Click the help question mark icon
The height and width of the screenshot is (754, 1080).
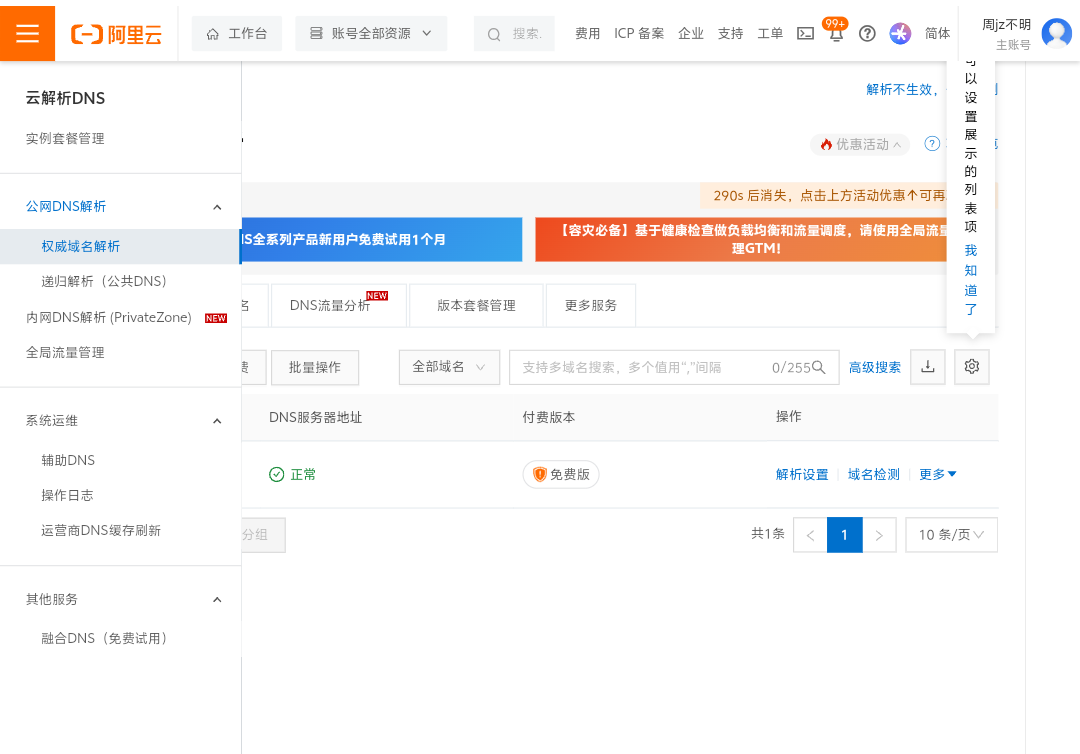click(x=867, y=33)
